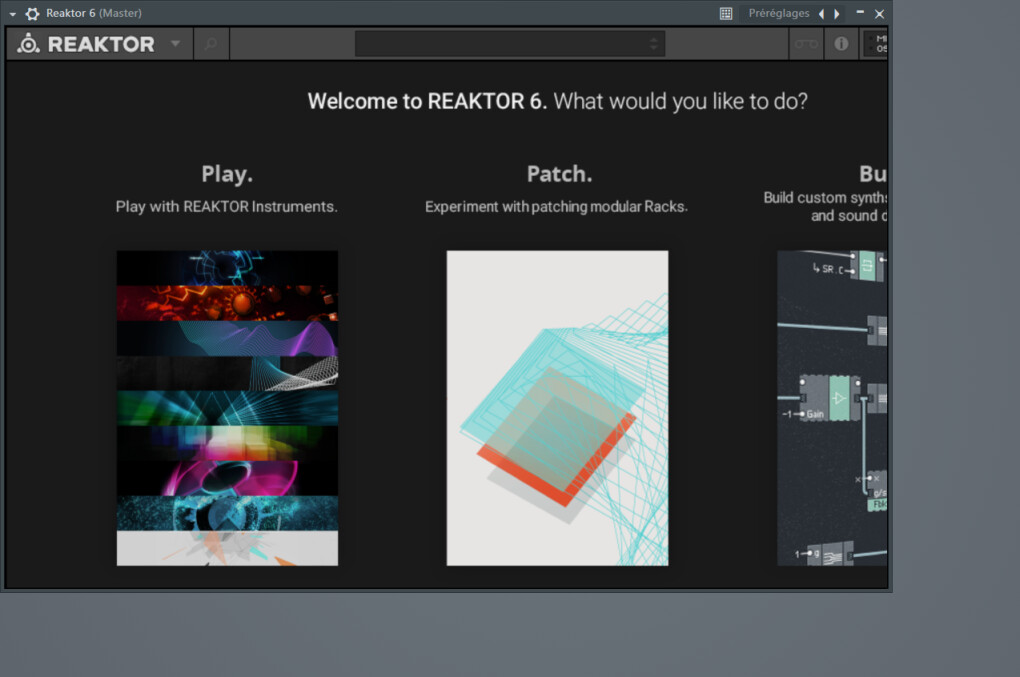Open the plugin options arrow in title bar
The height and width of the screenshot is (677, 1020).
12,14
